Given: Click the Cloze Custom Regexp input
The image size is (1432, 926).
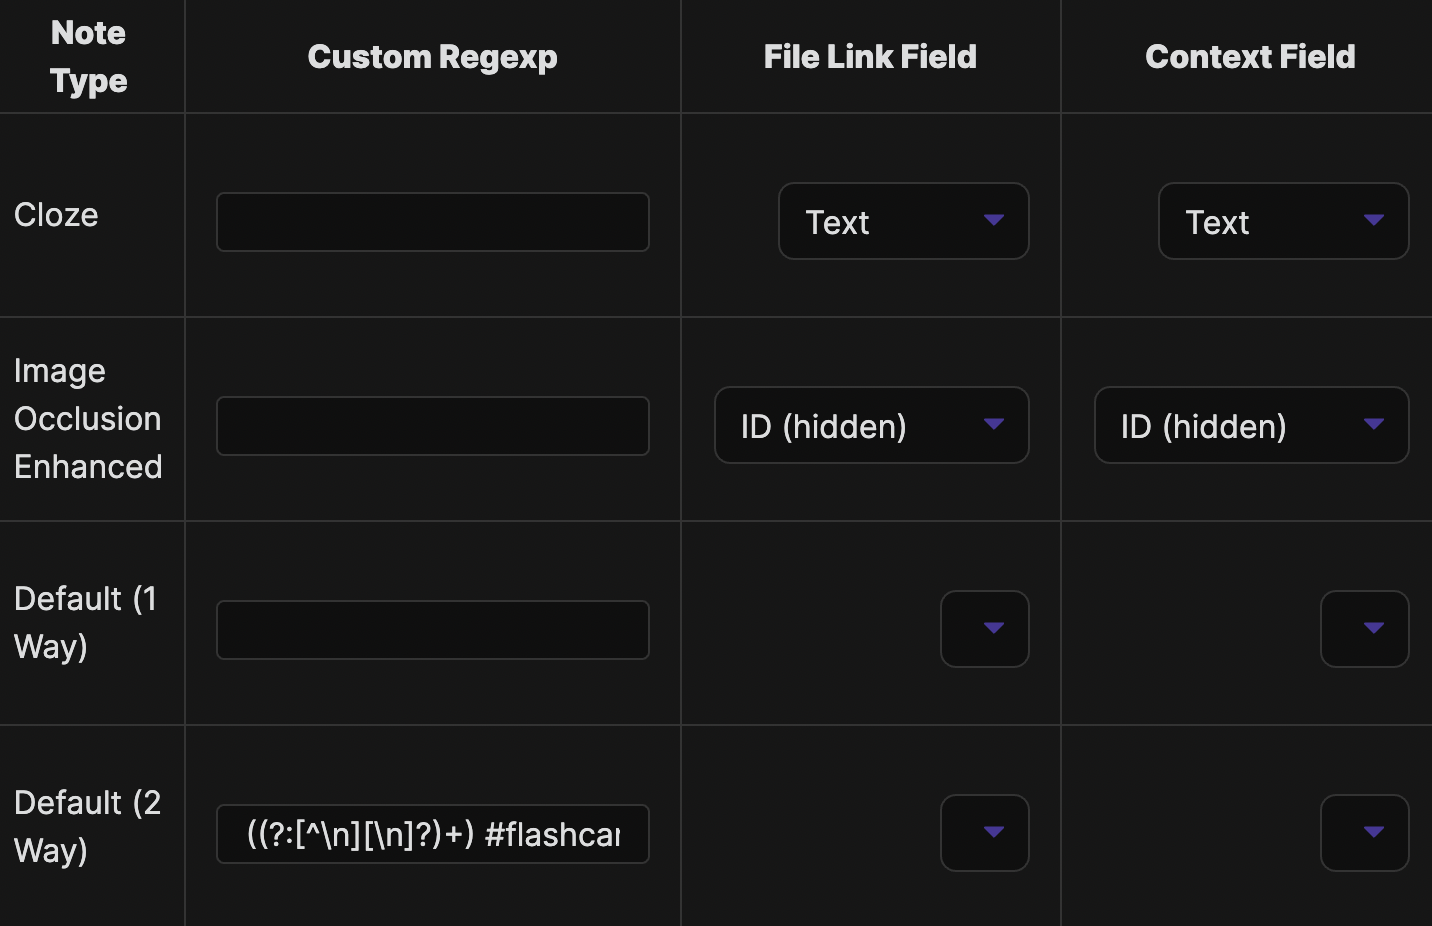Looking at the screenshot, I should (x=432, y=222).
